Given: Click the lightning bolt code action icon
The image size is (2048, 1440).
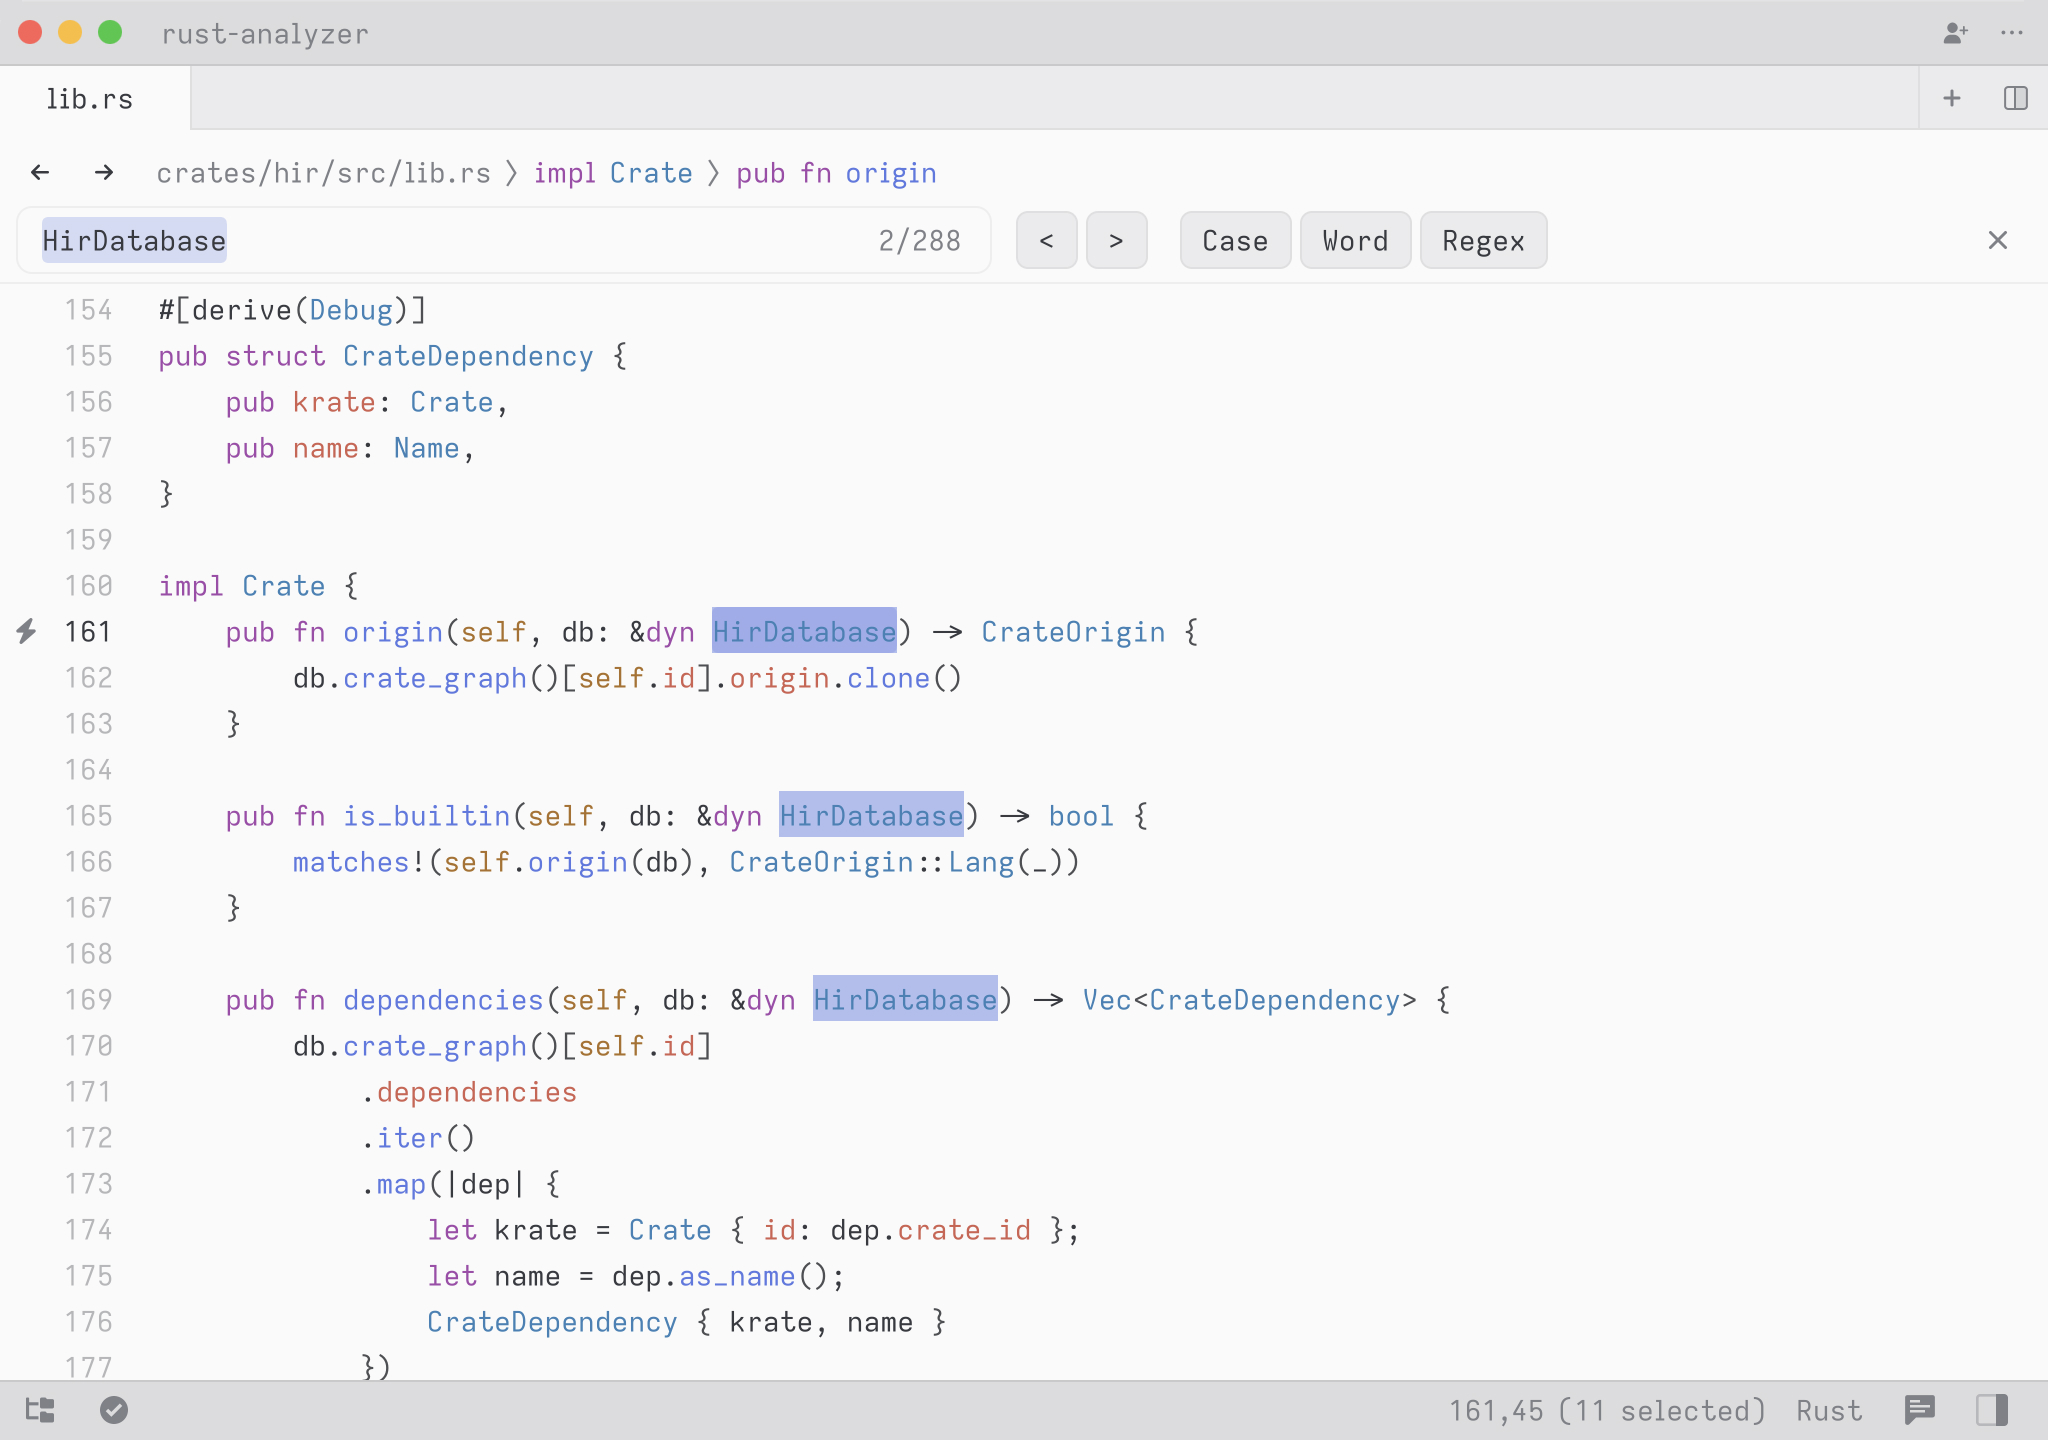Looking at the screenshot, I should tap(27, 631).
